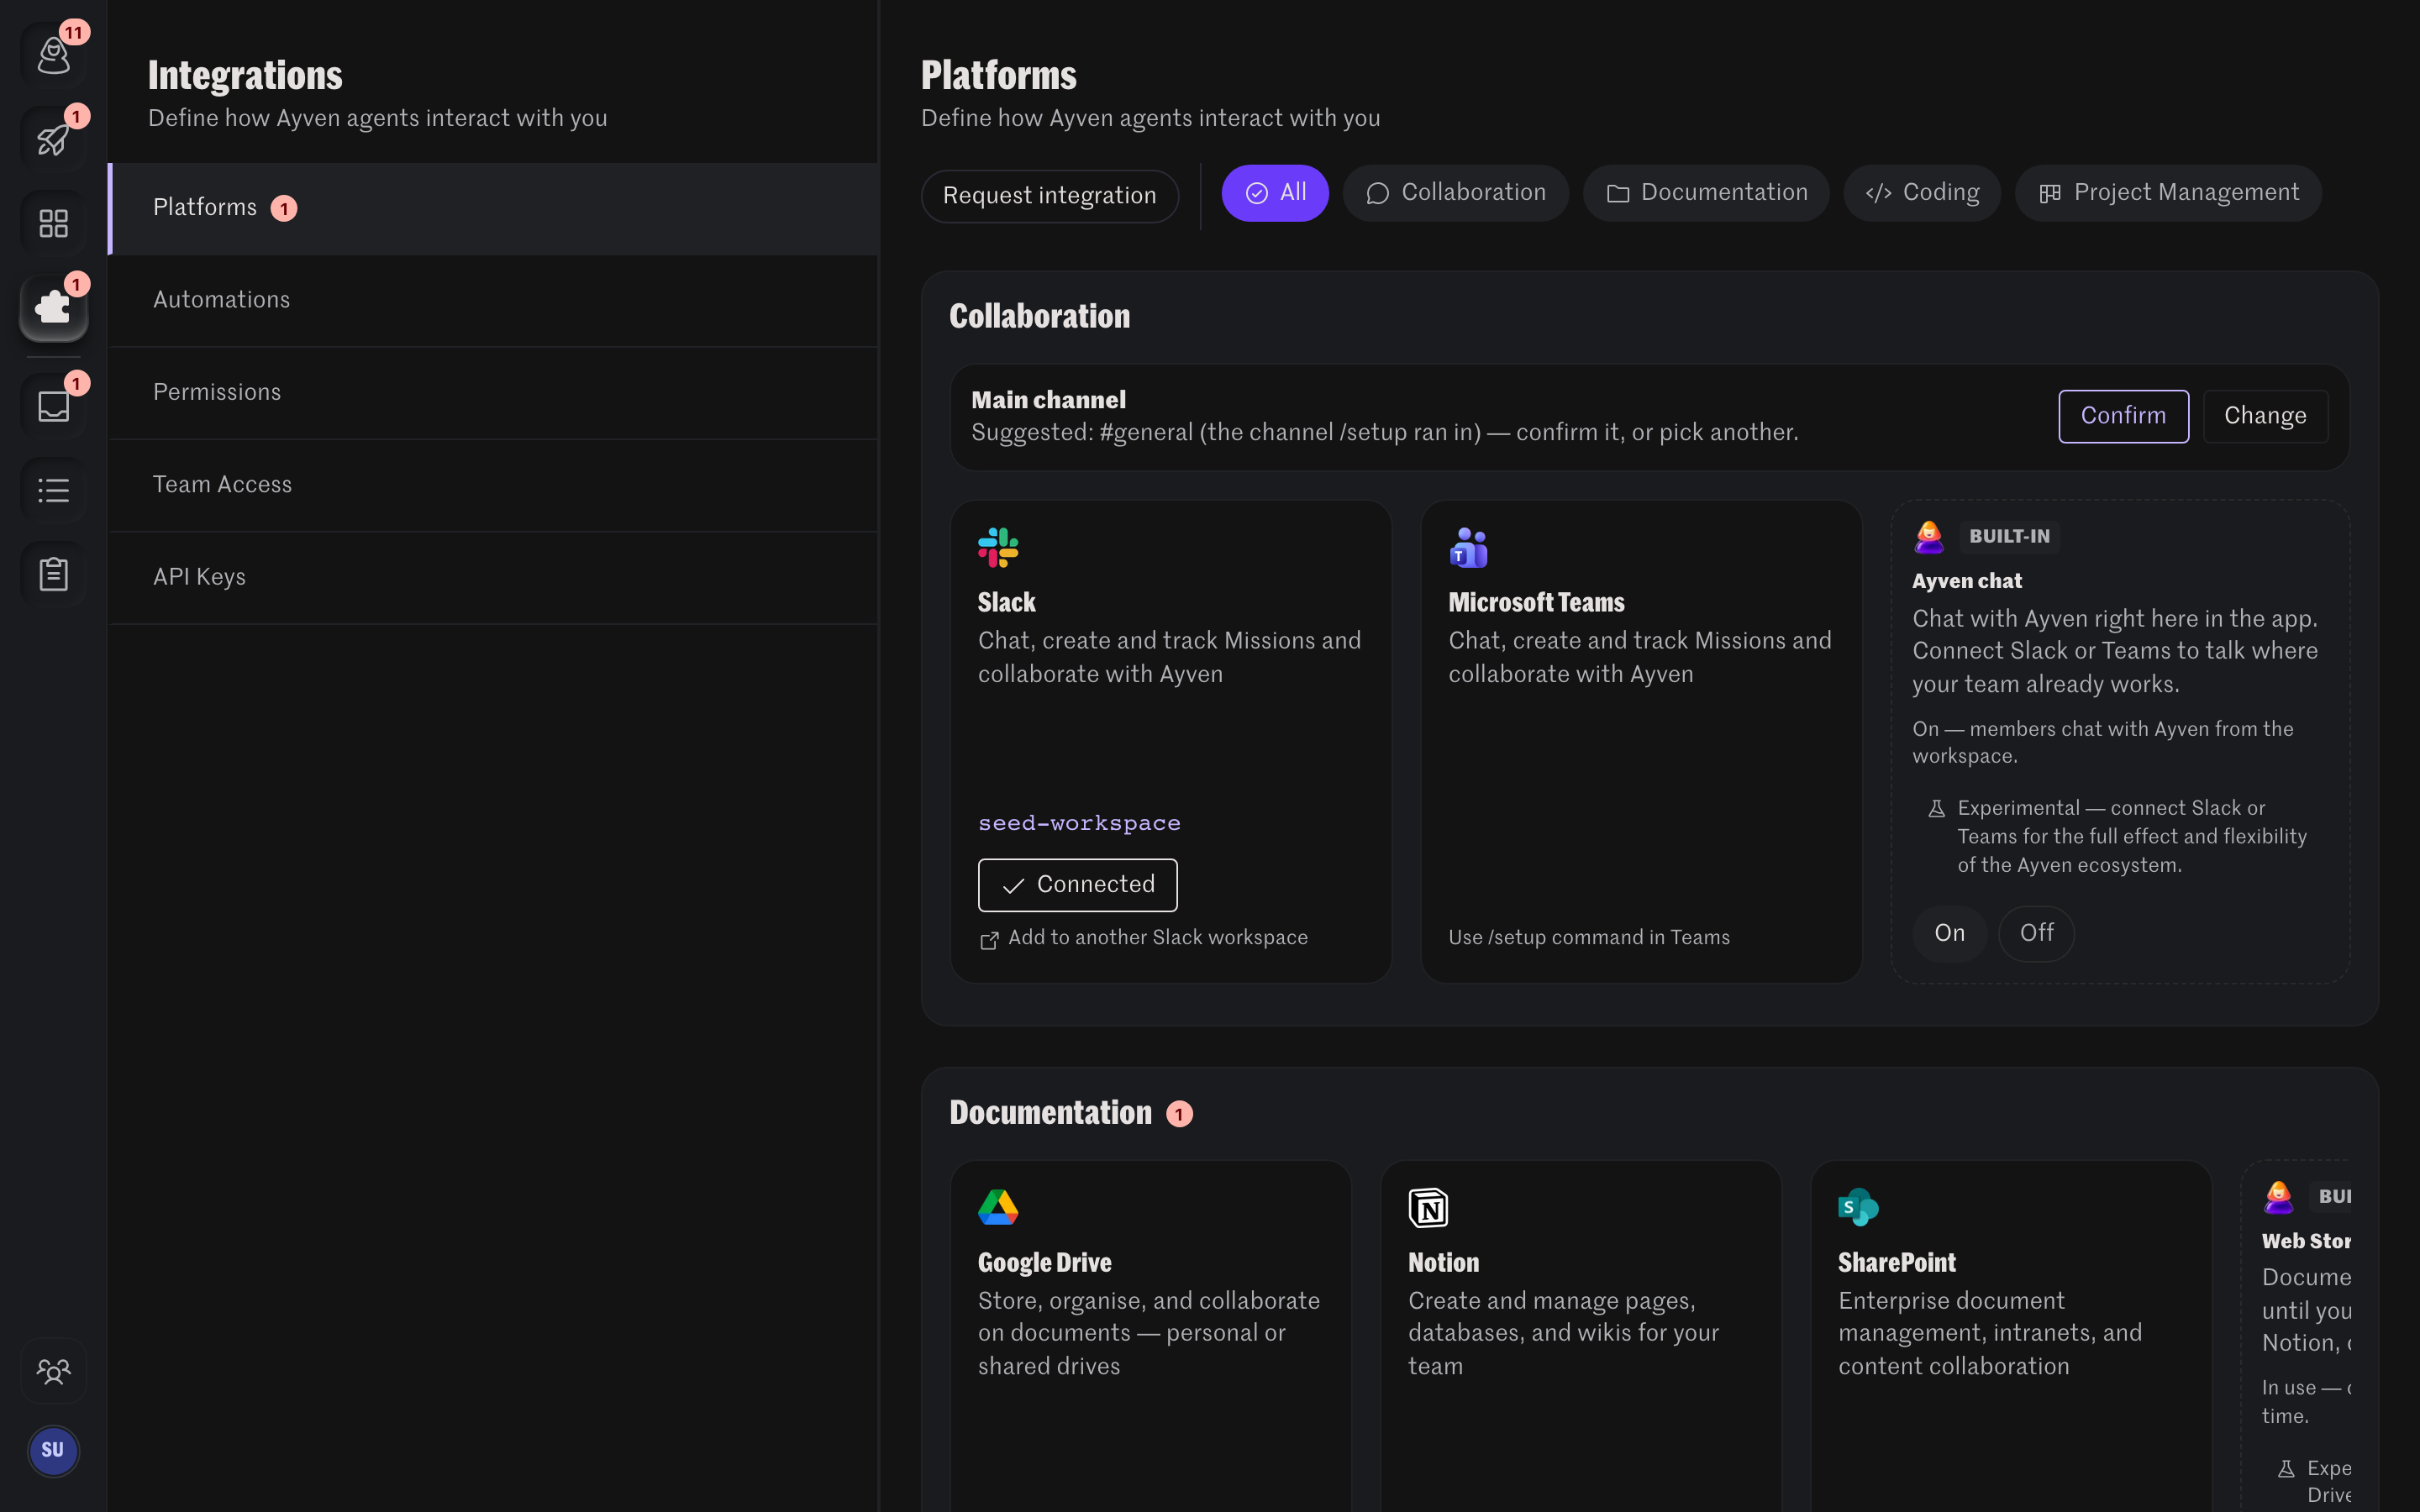Click the SU user avatar

53,1450
